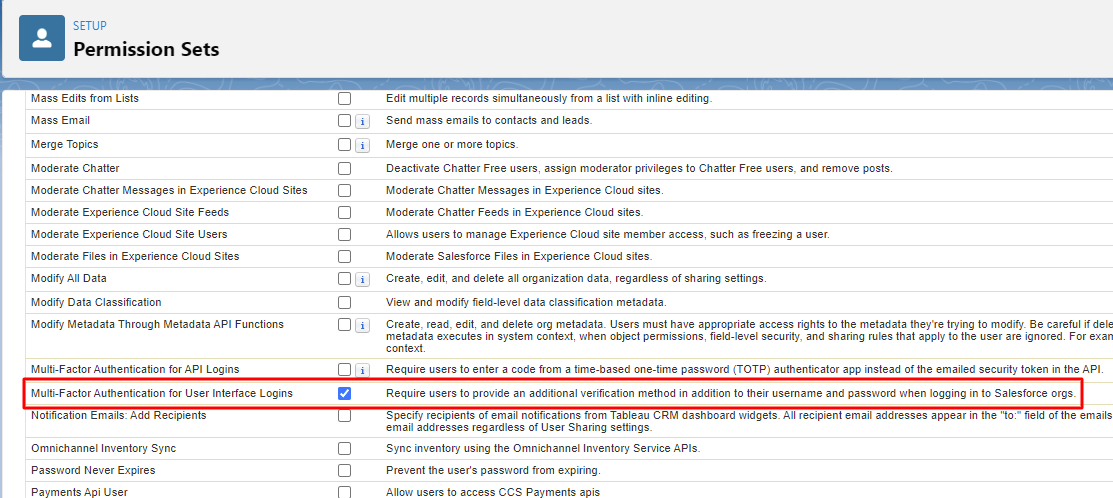
Task: Select the 'Payments Api User' label
Action: point(80,492)
